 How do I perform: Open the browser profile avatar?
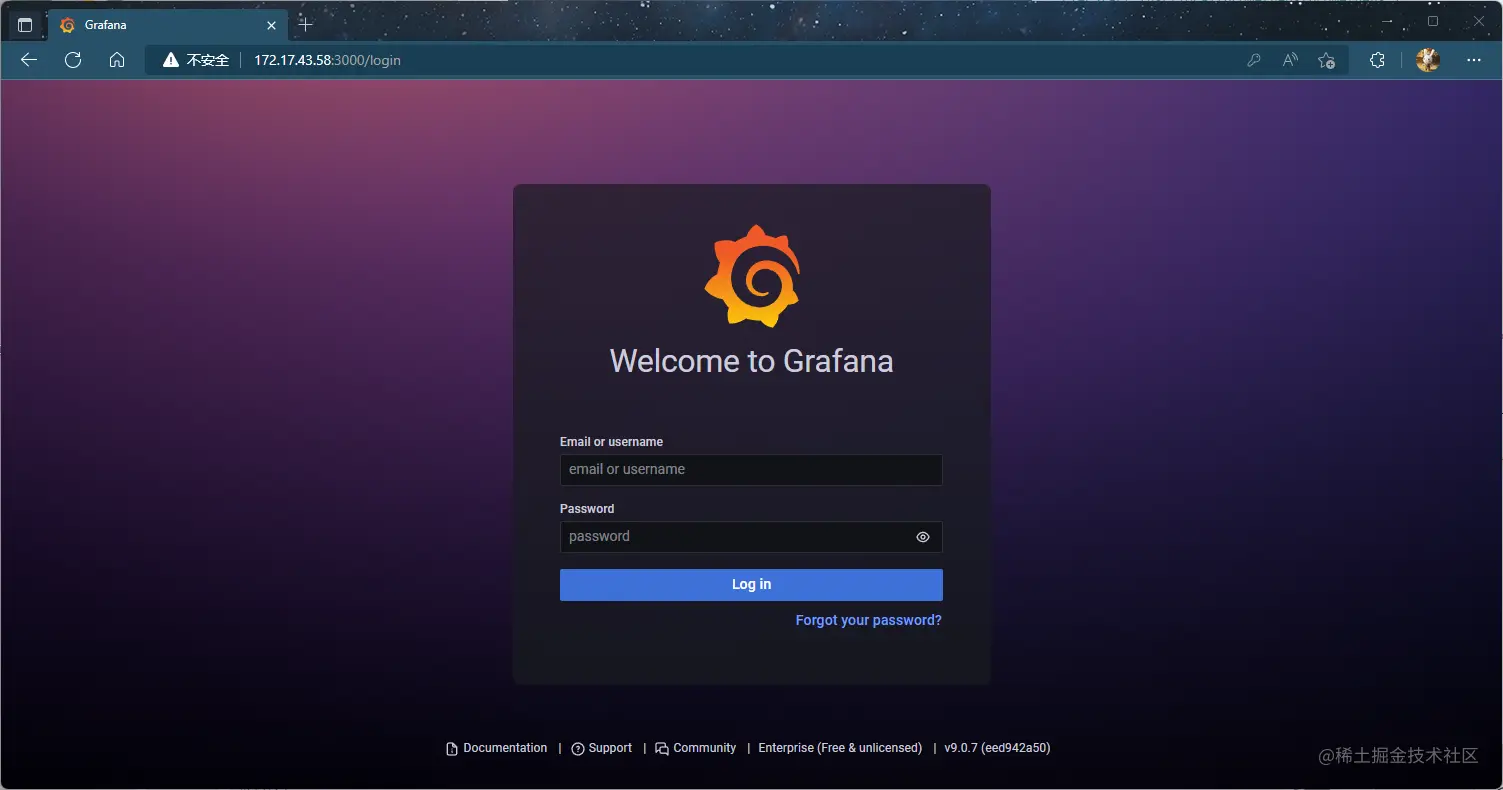[1428, 60]
